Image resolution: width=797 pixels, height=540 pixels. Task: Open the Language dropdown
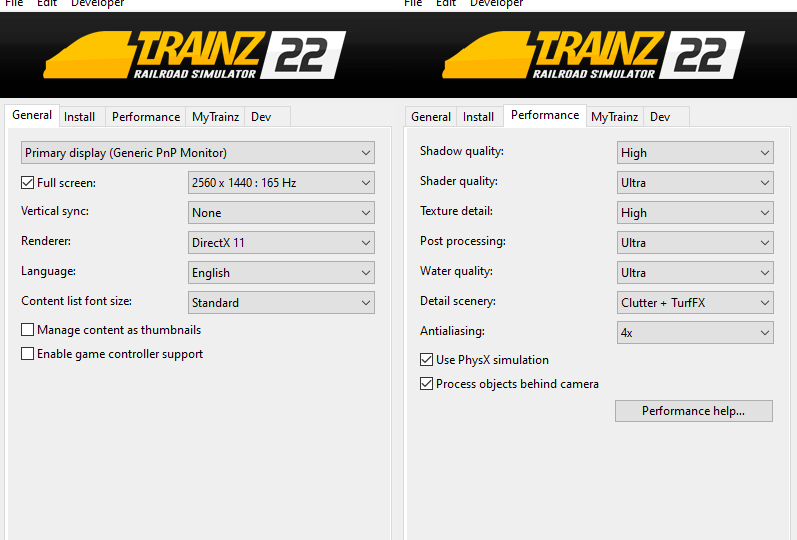click(x=281, y=273)
